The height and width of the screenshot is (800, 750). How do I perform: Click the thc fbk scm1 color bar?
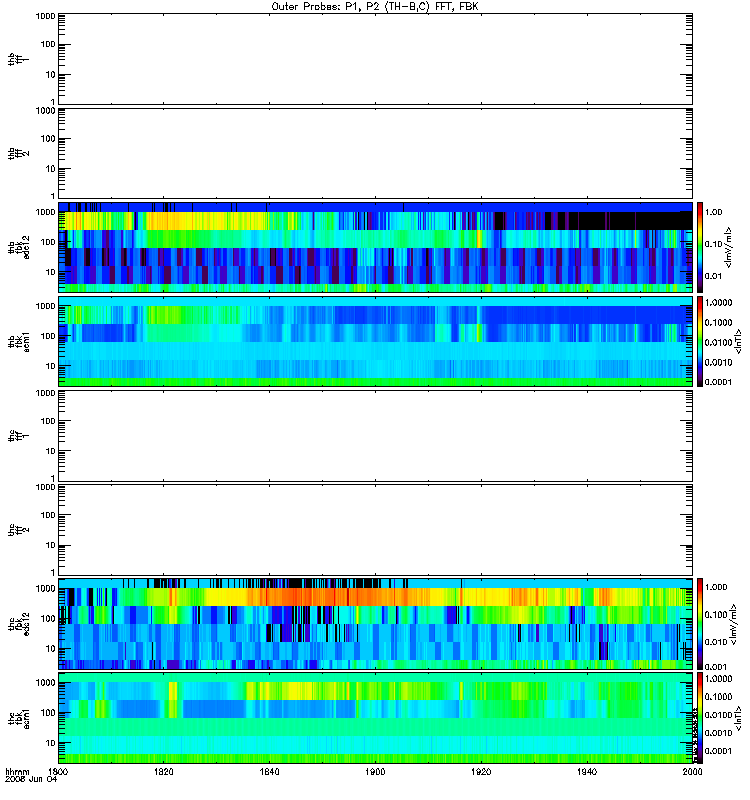(700, 718)
